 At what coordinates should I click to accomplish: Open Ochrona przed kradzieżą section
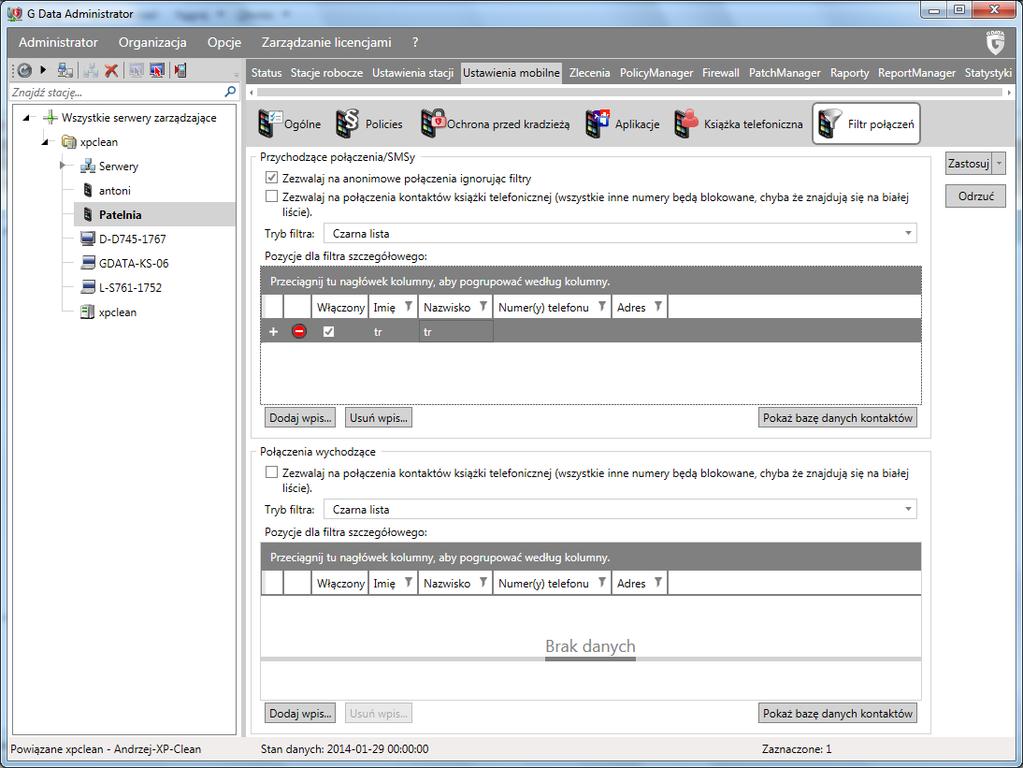click(495, 123)
